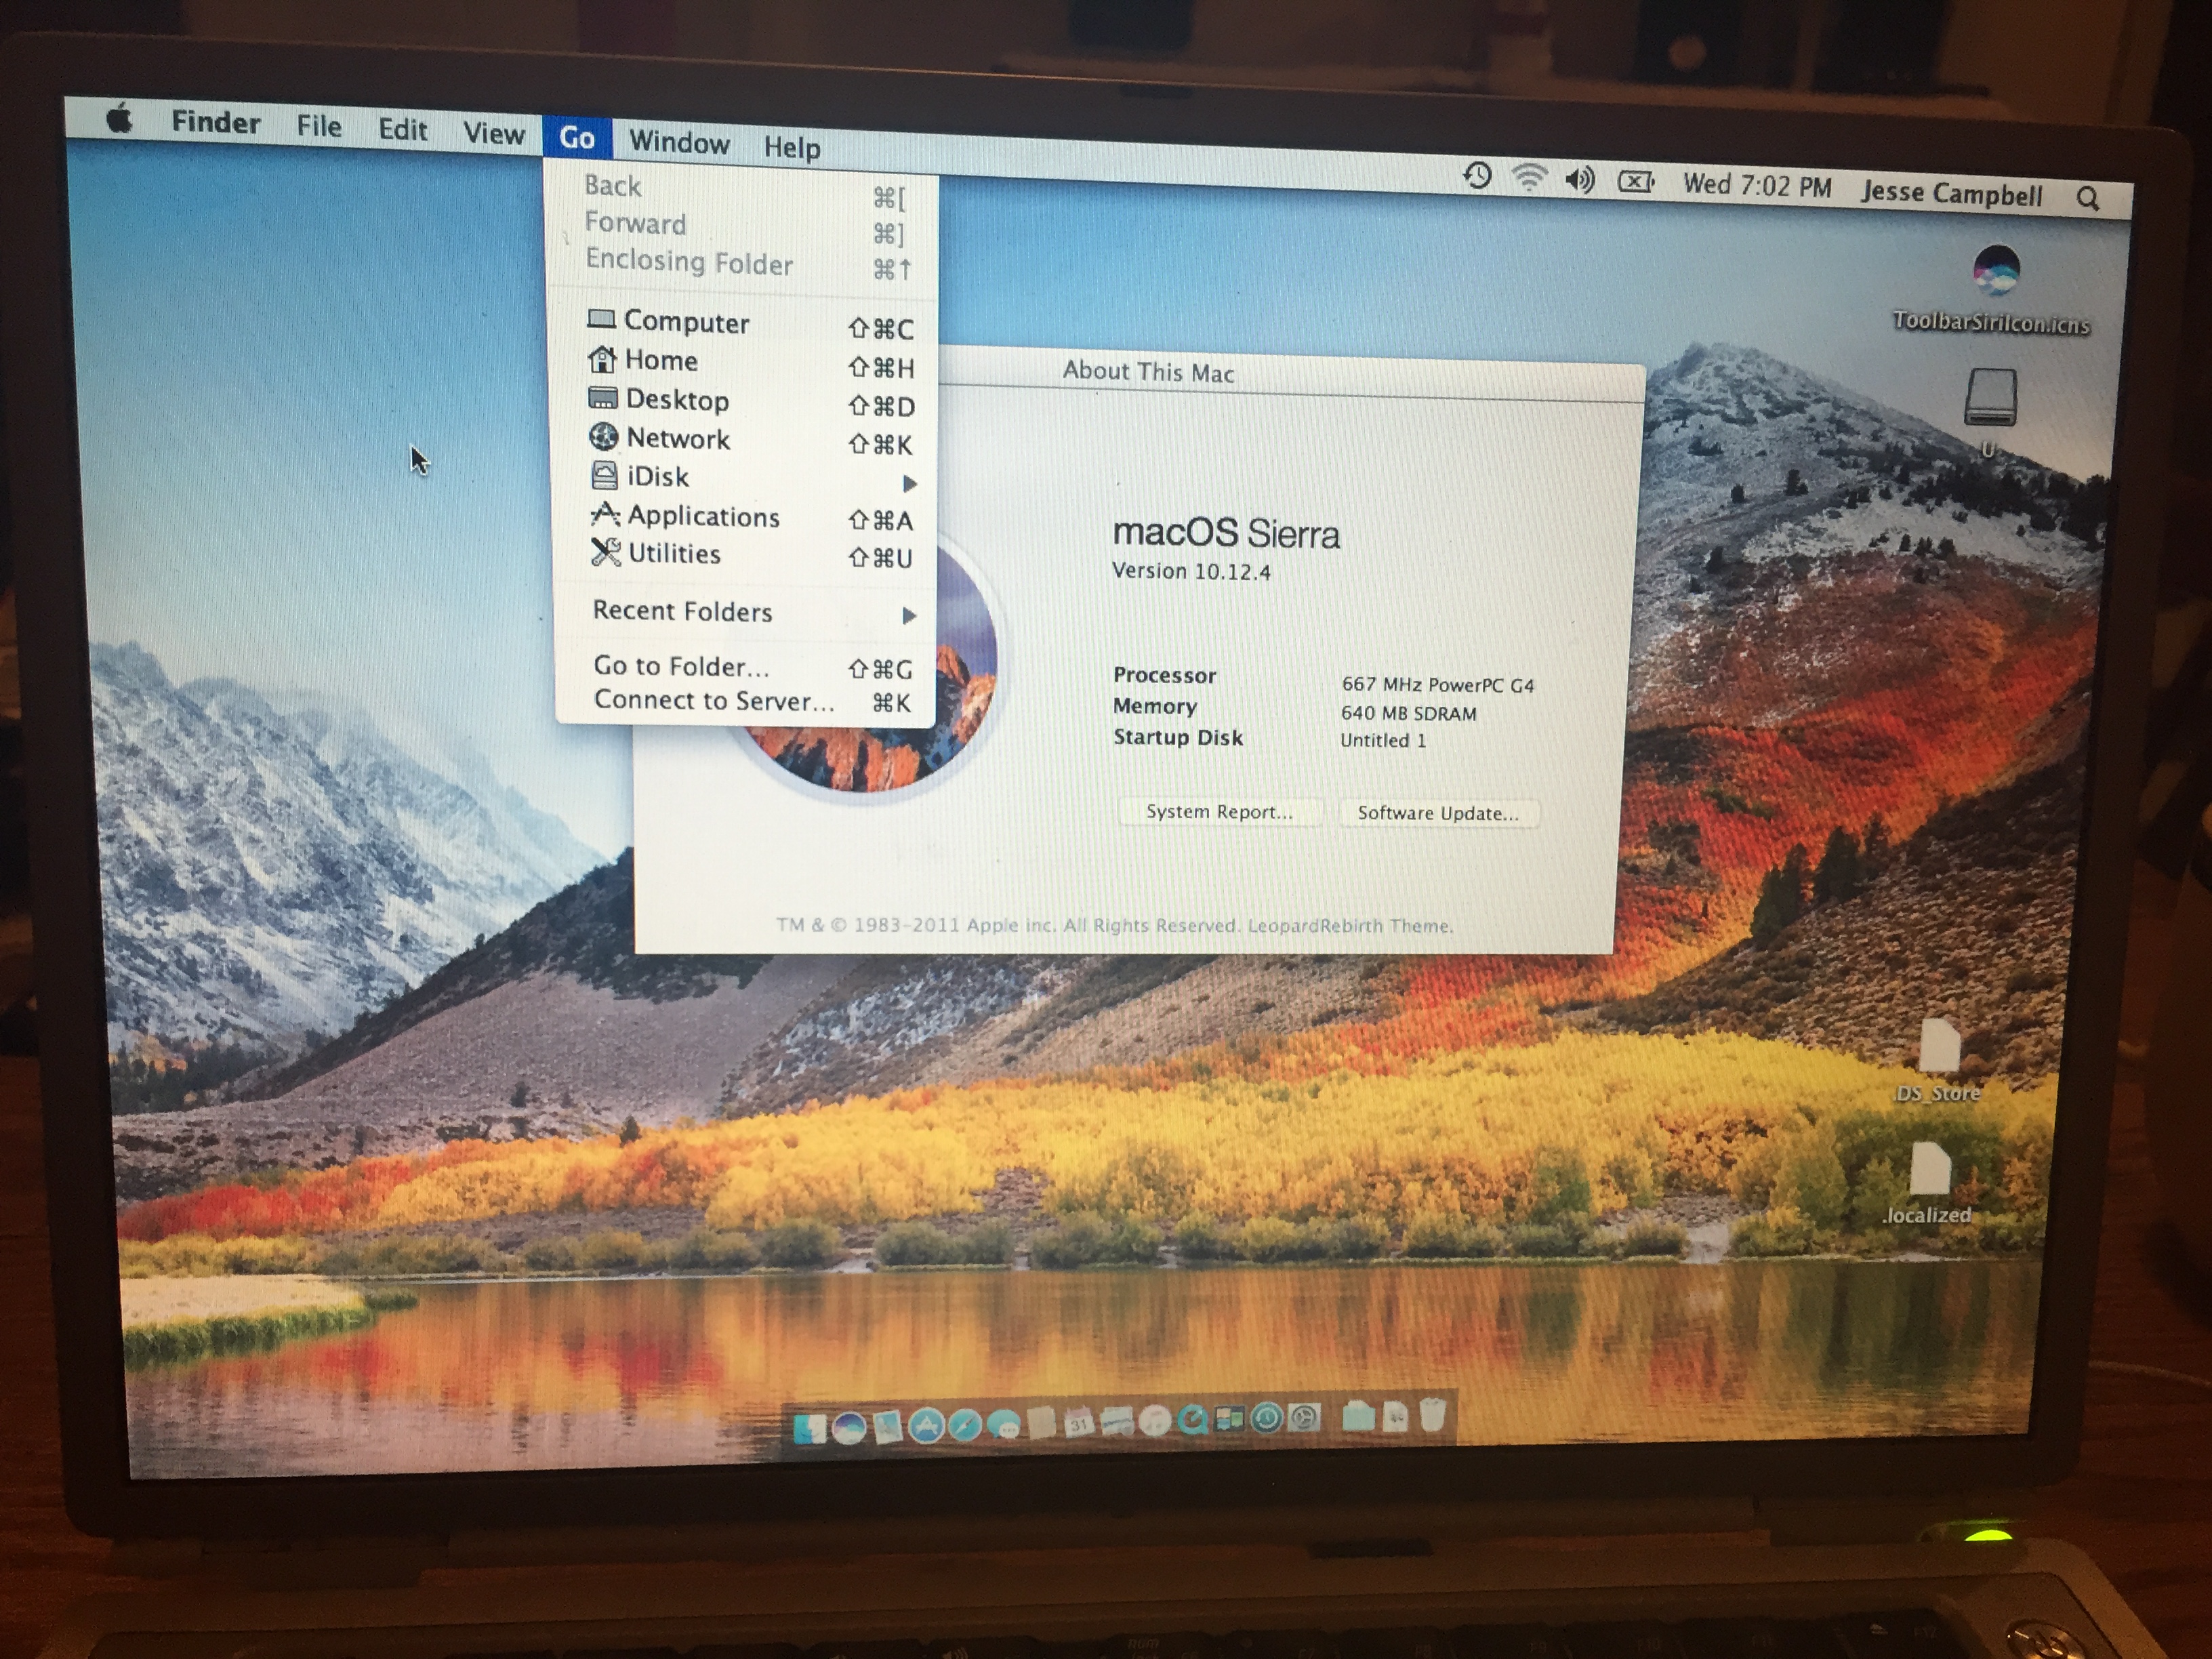Click the Wed 7:02 PM clock
2212x1659 pixels.
point(1757,186)
